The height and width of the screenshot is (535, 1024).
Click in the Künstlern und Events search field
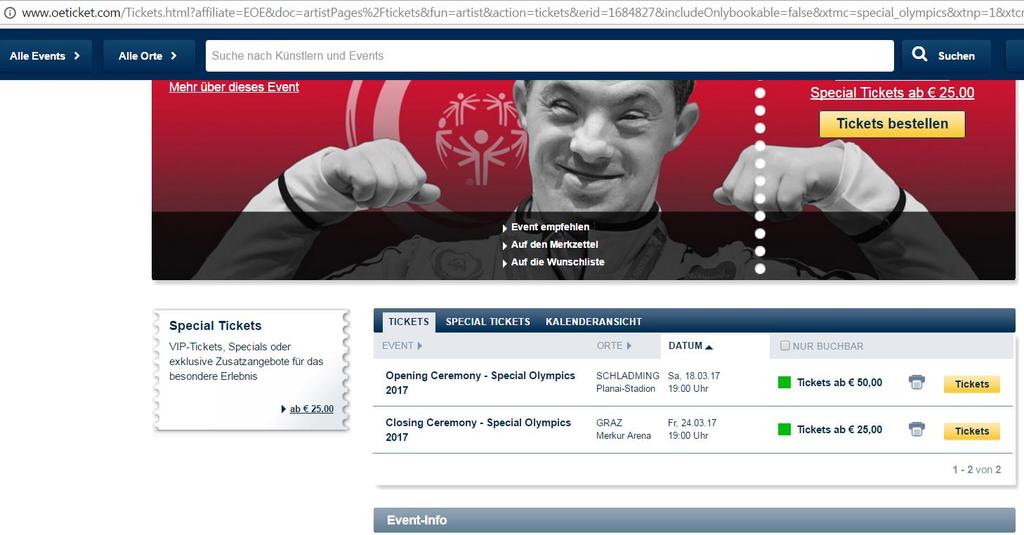549,56
